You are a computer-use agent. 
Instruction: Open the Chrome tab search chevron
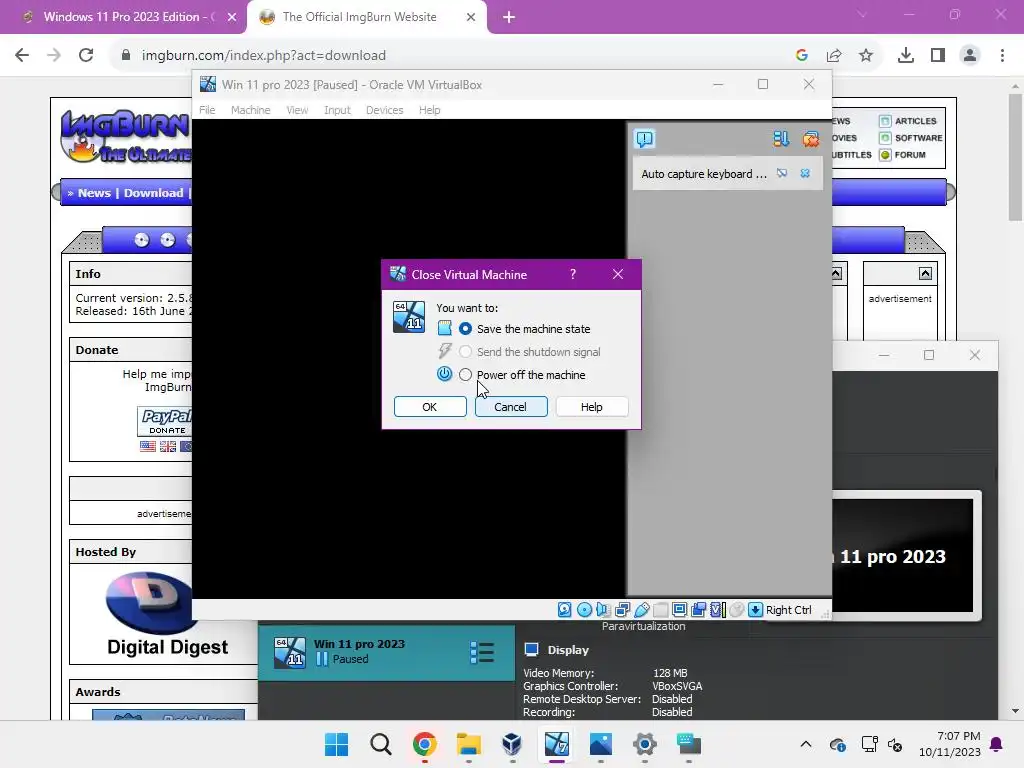[x=861, y=14]
